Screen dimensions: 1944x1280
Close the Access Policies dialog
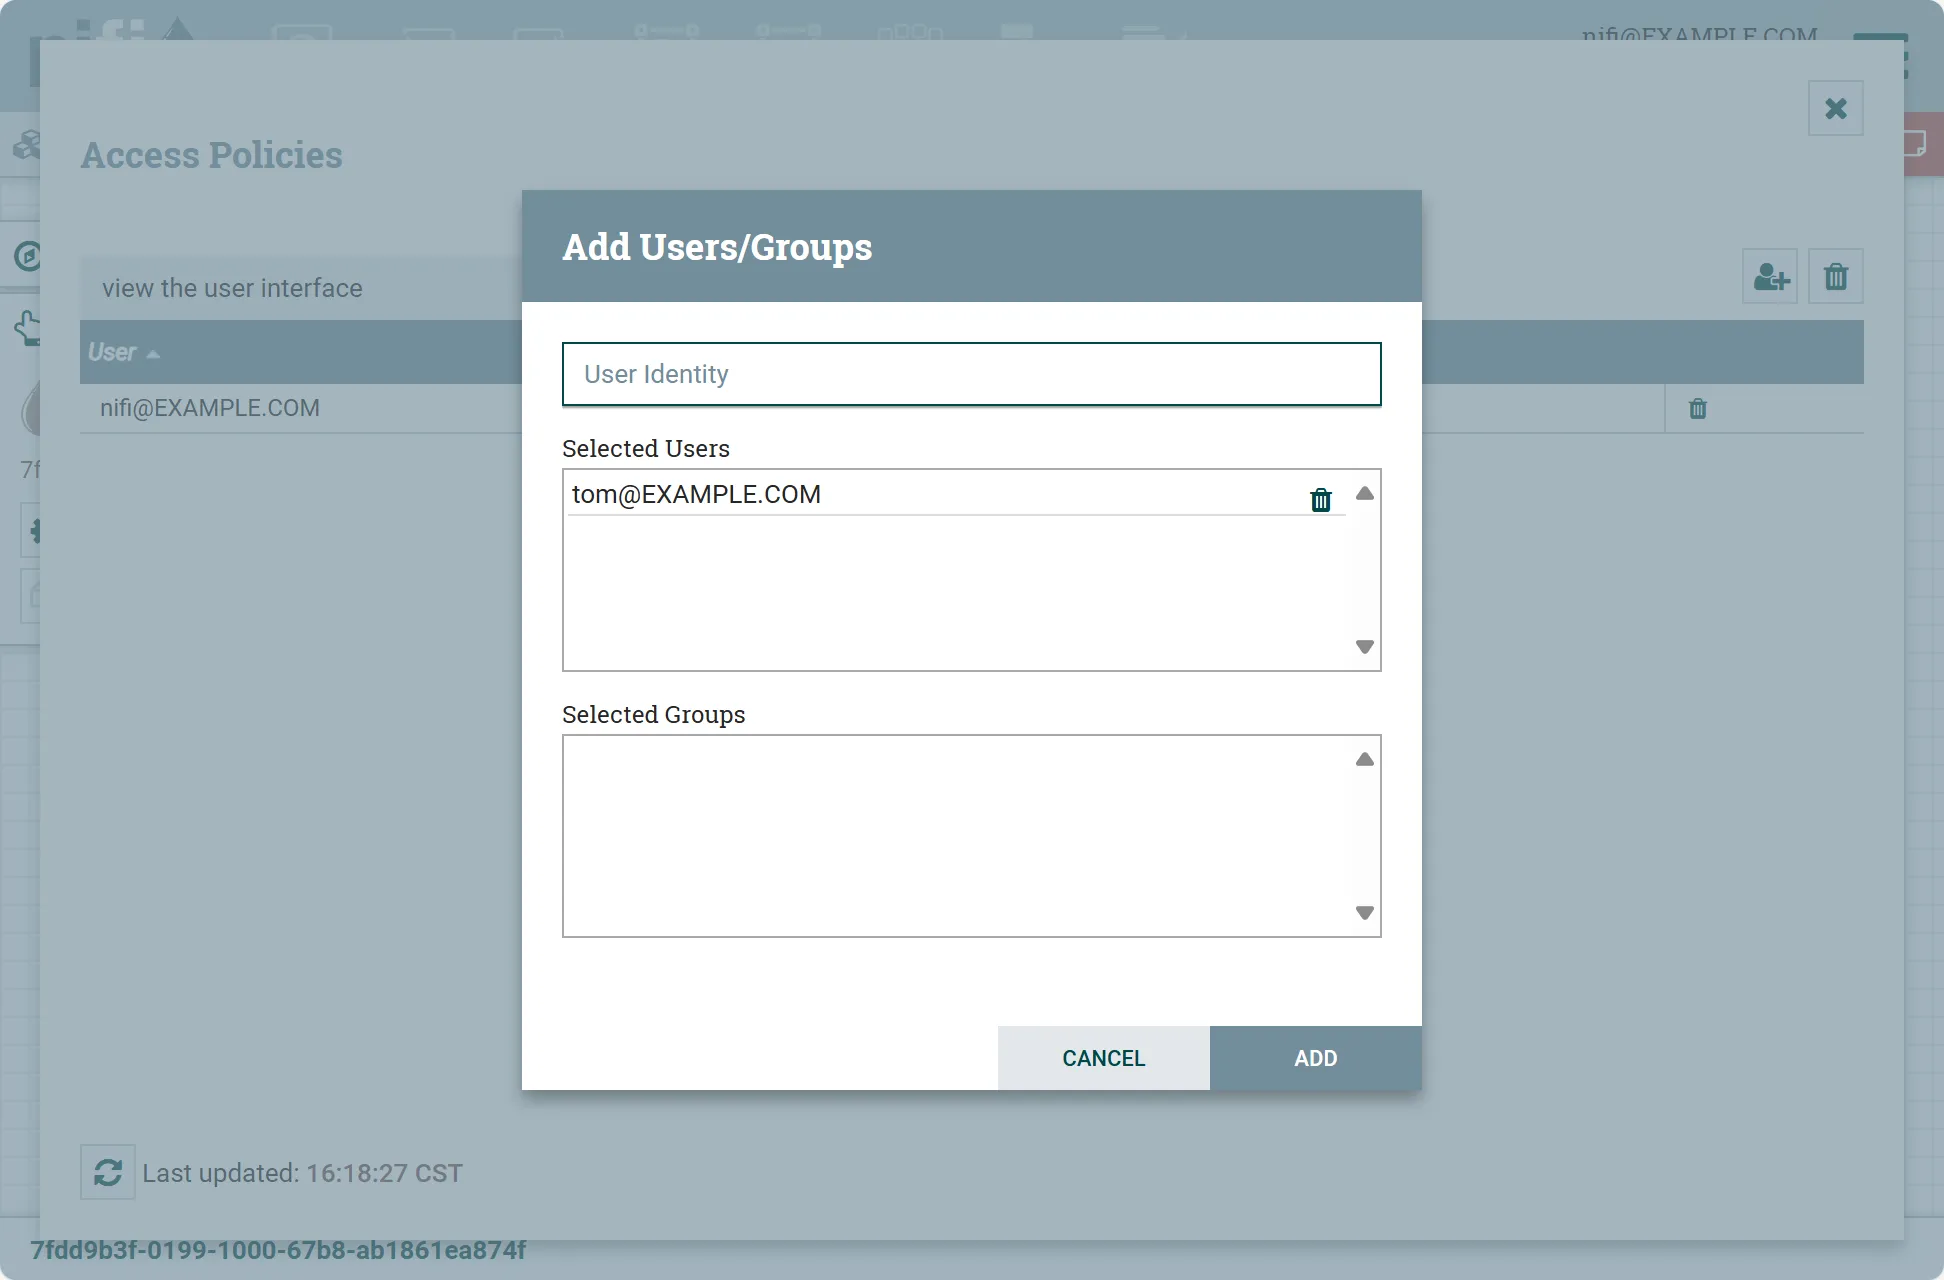[1835, 108]
